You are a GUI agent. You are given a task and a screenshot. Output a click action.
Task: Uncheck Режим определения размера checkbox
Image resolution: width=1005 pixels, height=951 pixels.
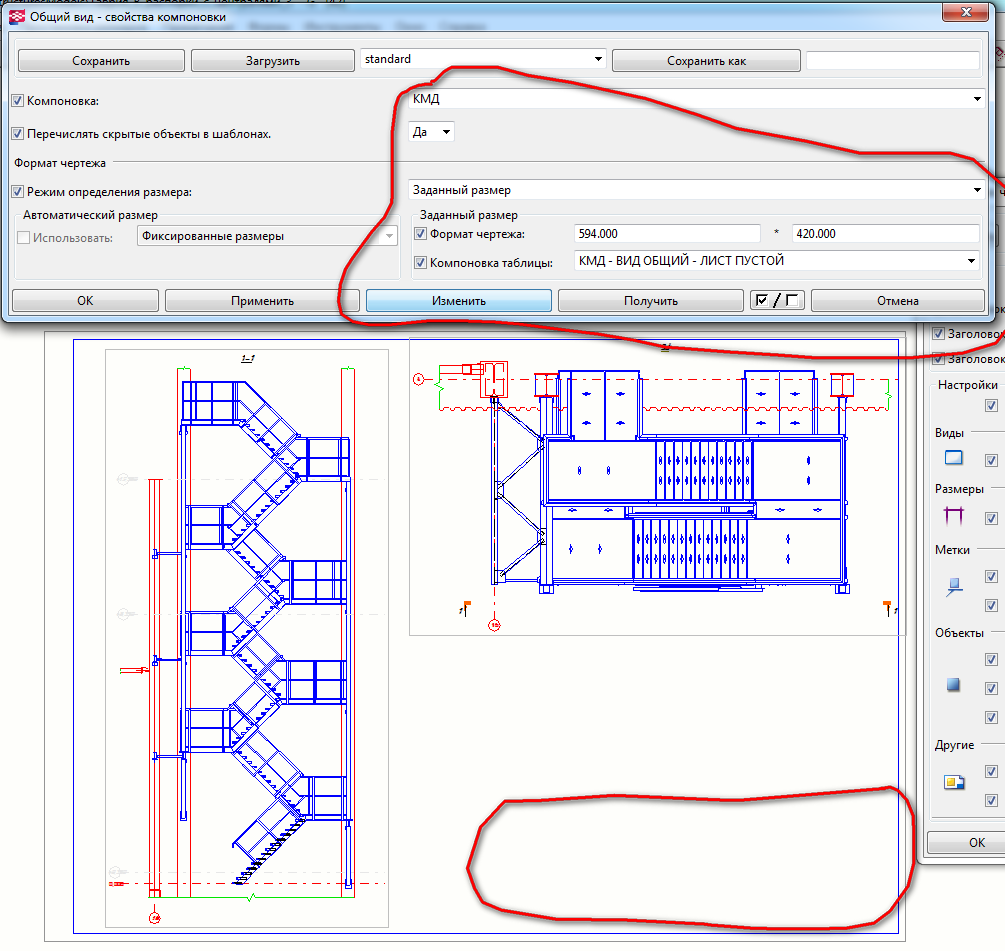click(17, 192)
